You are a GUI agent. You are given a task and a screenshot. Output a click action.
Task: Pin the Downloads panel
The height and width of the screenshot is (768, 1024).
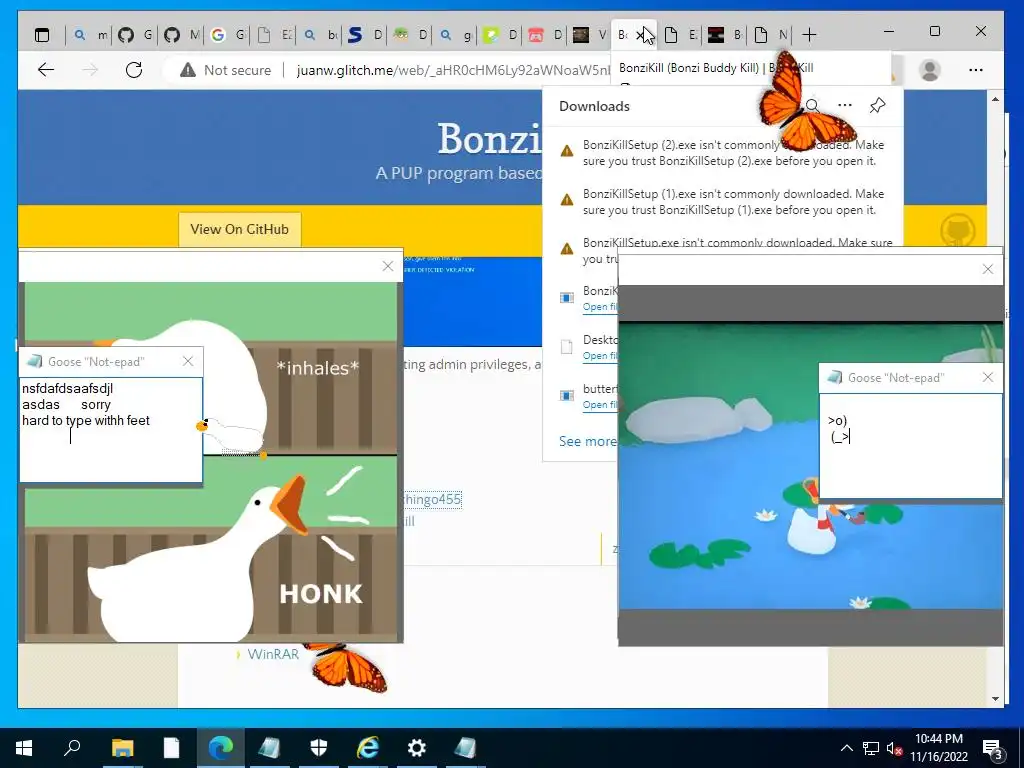877,106
